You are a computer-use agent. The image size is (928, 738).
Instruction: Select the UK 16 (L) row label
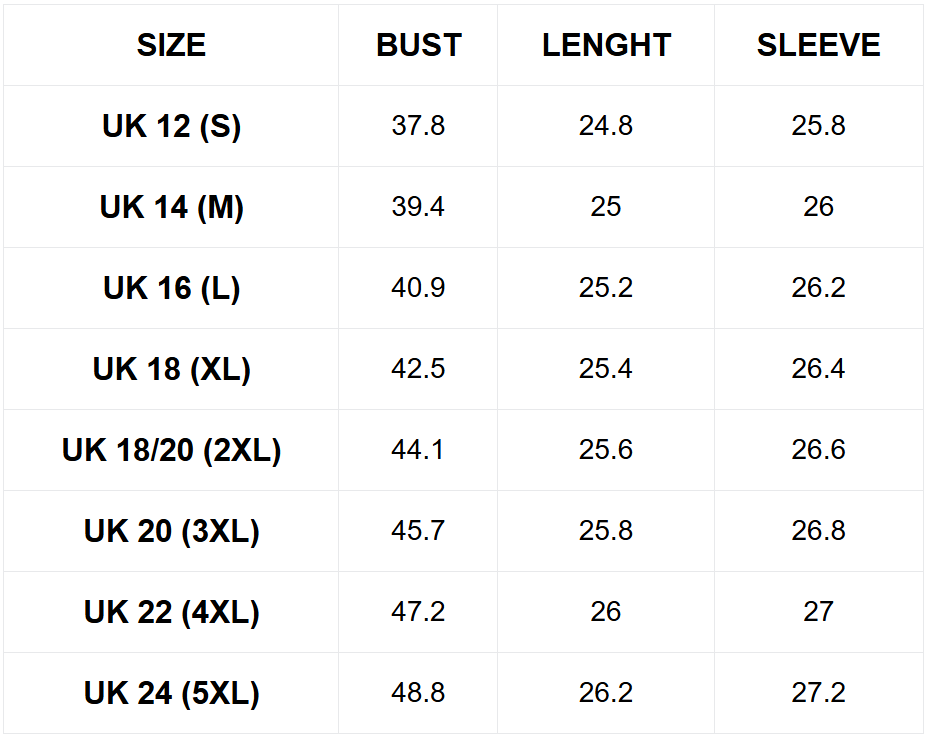click(171, 288)
